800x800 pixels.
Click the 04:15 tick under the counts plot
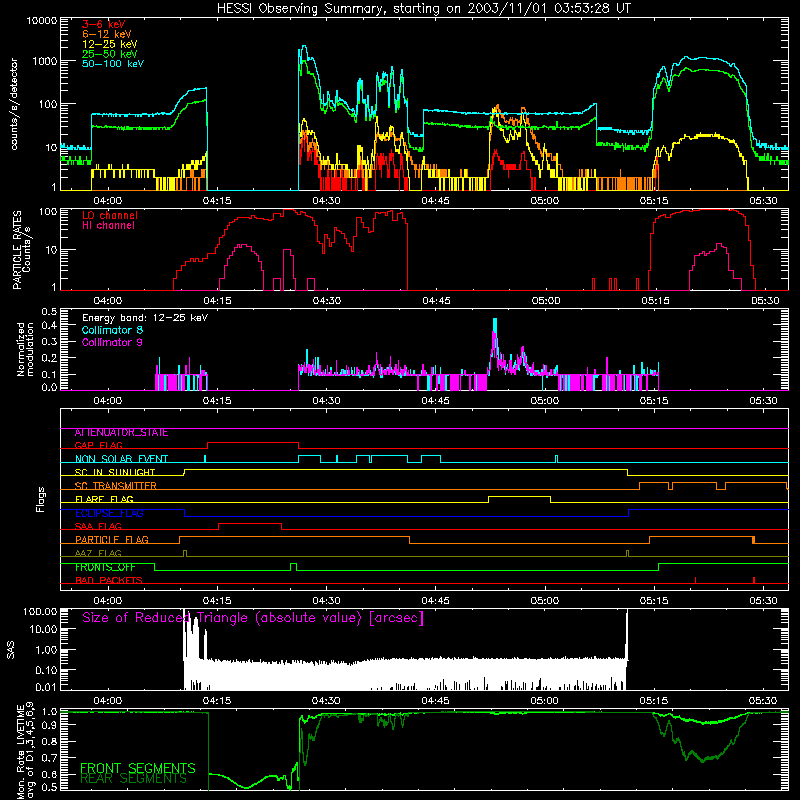click(217, 201)
